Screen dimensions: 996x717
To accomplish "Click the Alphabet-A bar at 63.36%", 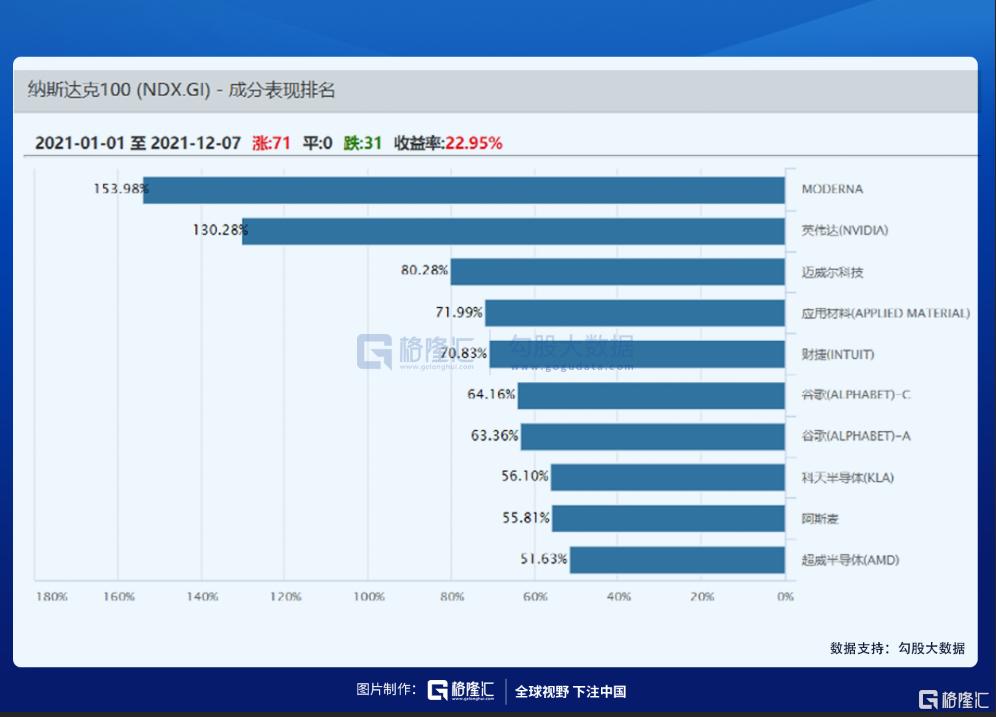I will pos(653,437).
